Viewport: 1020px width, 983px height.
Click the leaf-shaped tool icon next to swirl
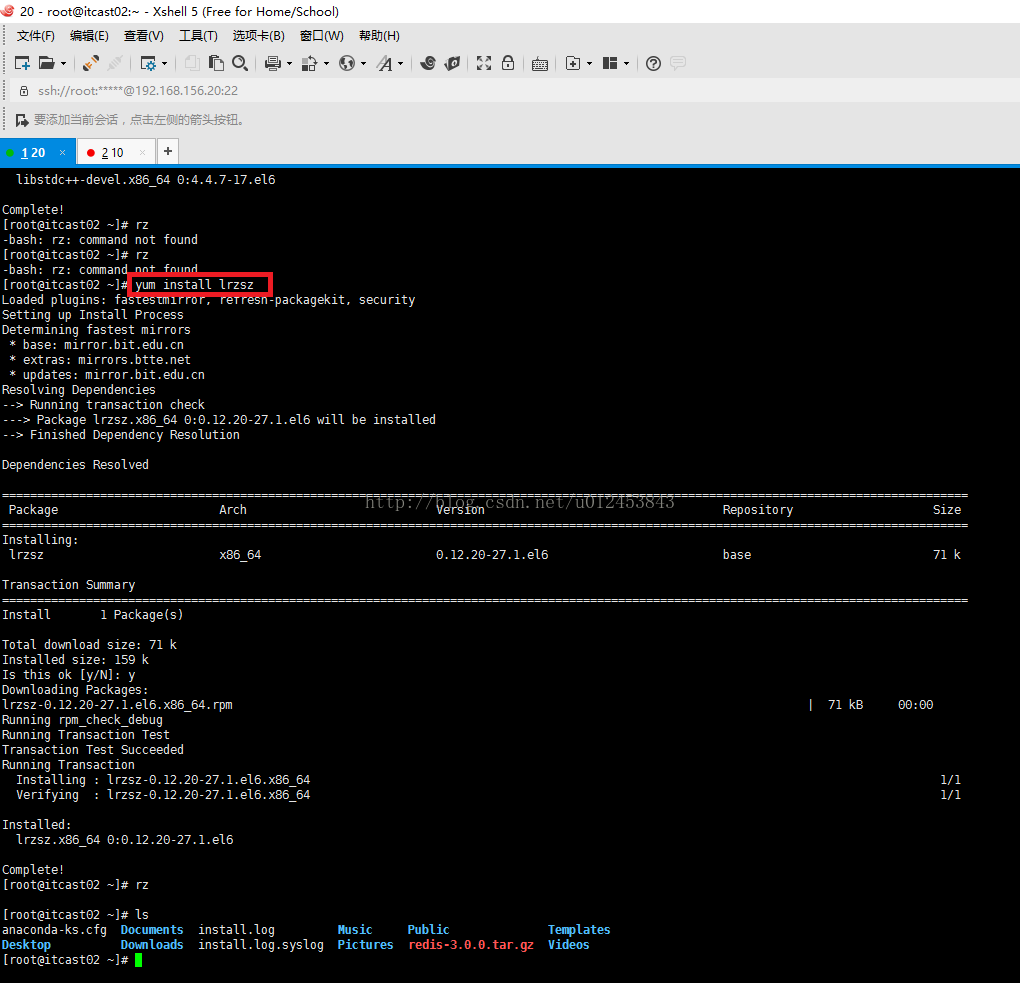tap(452, 63)
